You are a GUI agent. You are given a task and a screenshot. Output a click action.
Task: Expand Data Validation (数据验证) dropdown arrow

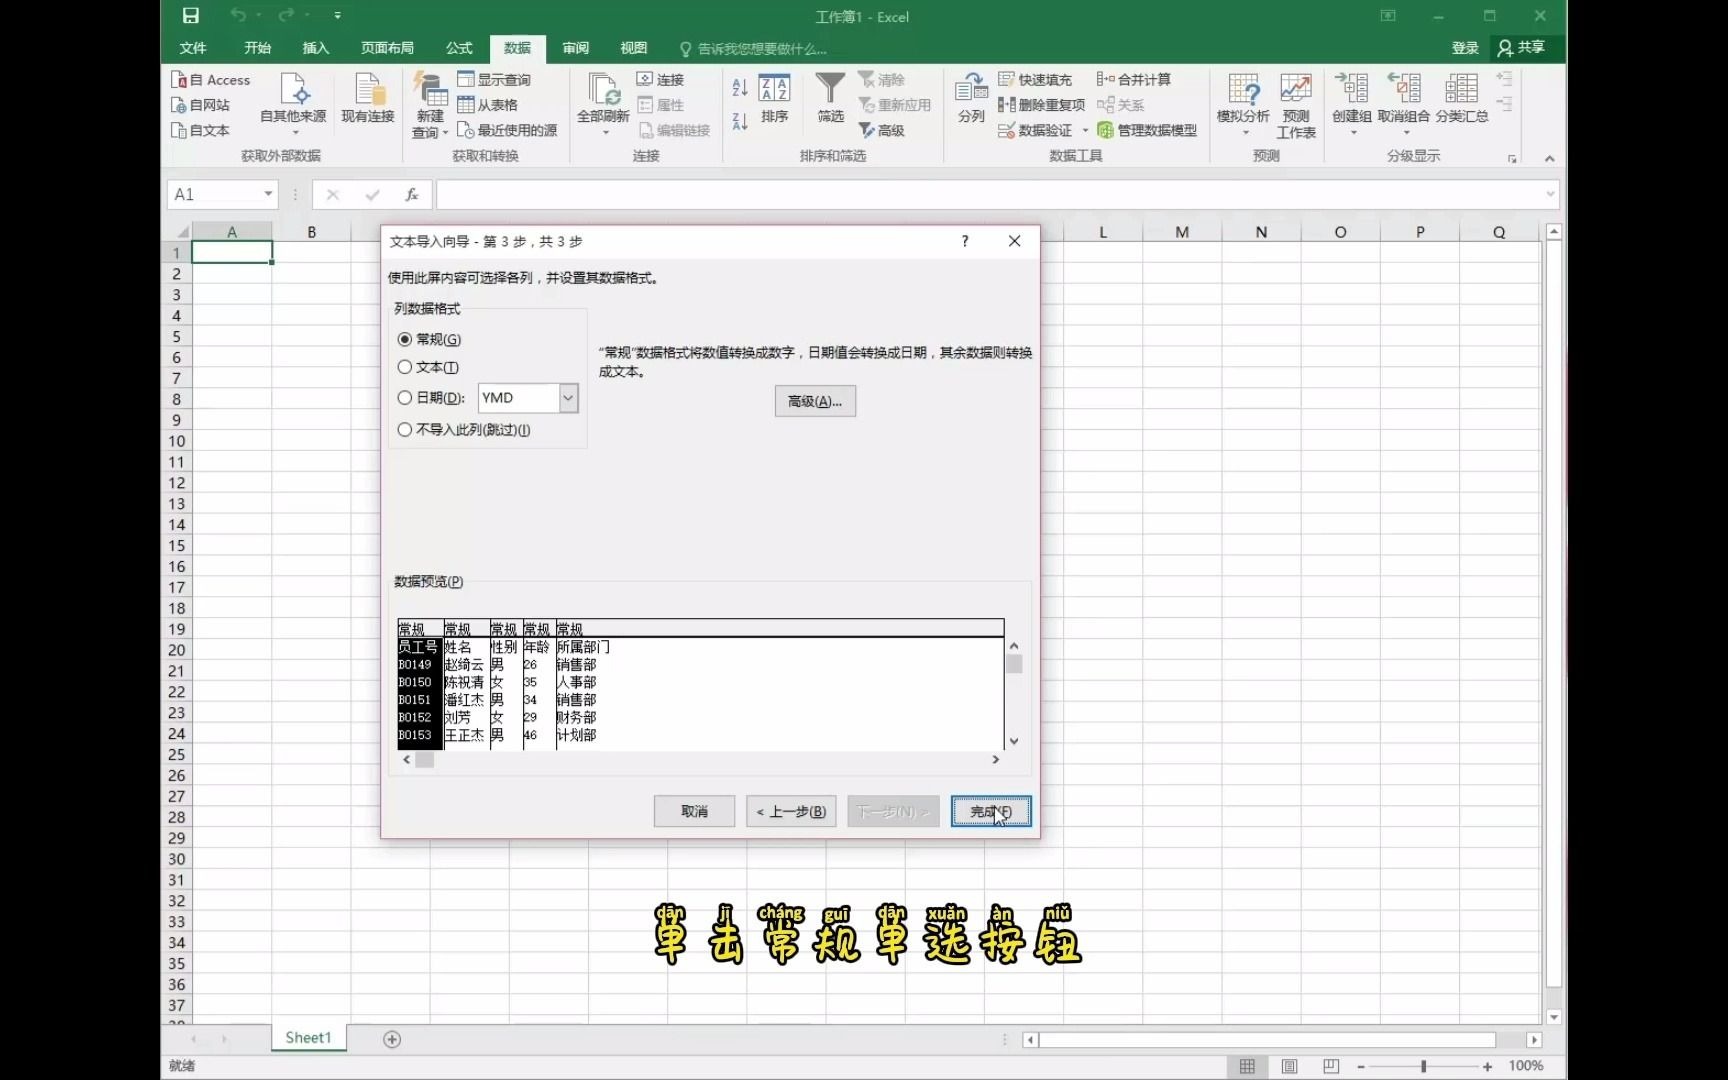1085,130
